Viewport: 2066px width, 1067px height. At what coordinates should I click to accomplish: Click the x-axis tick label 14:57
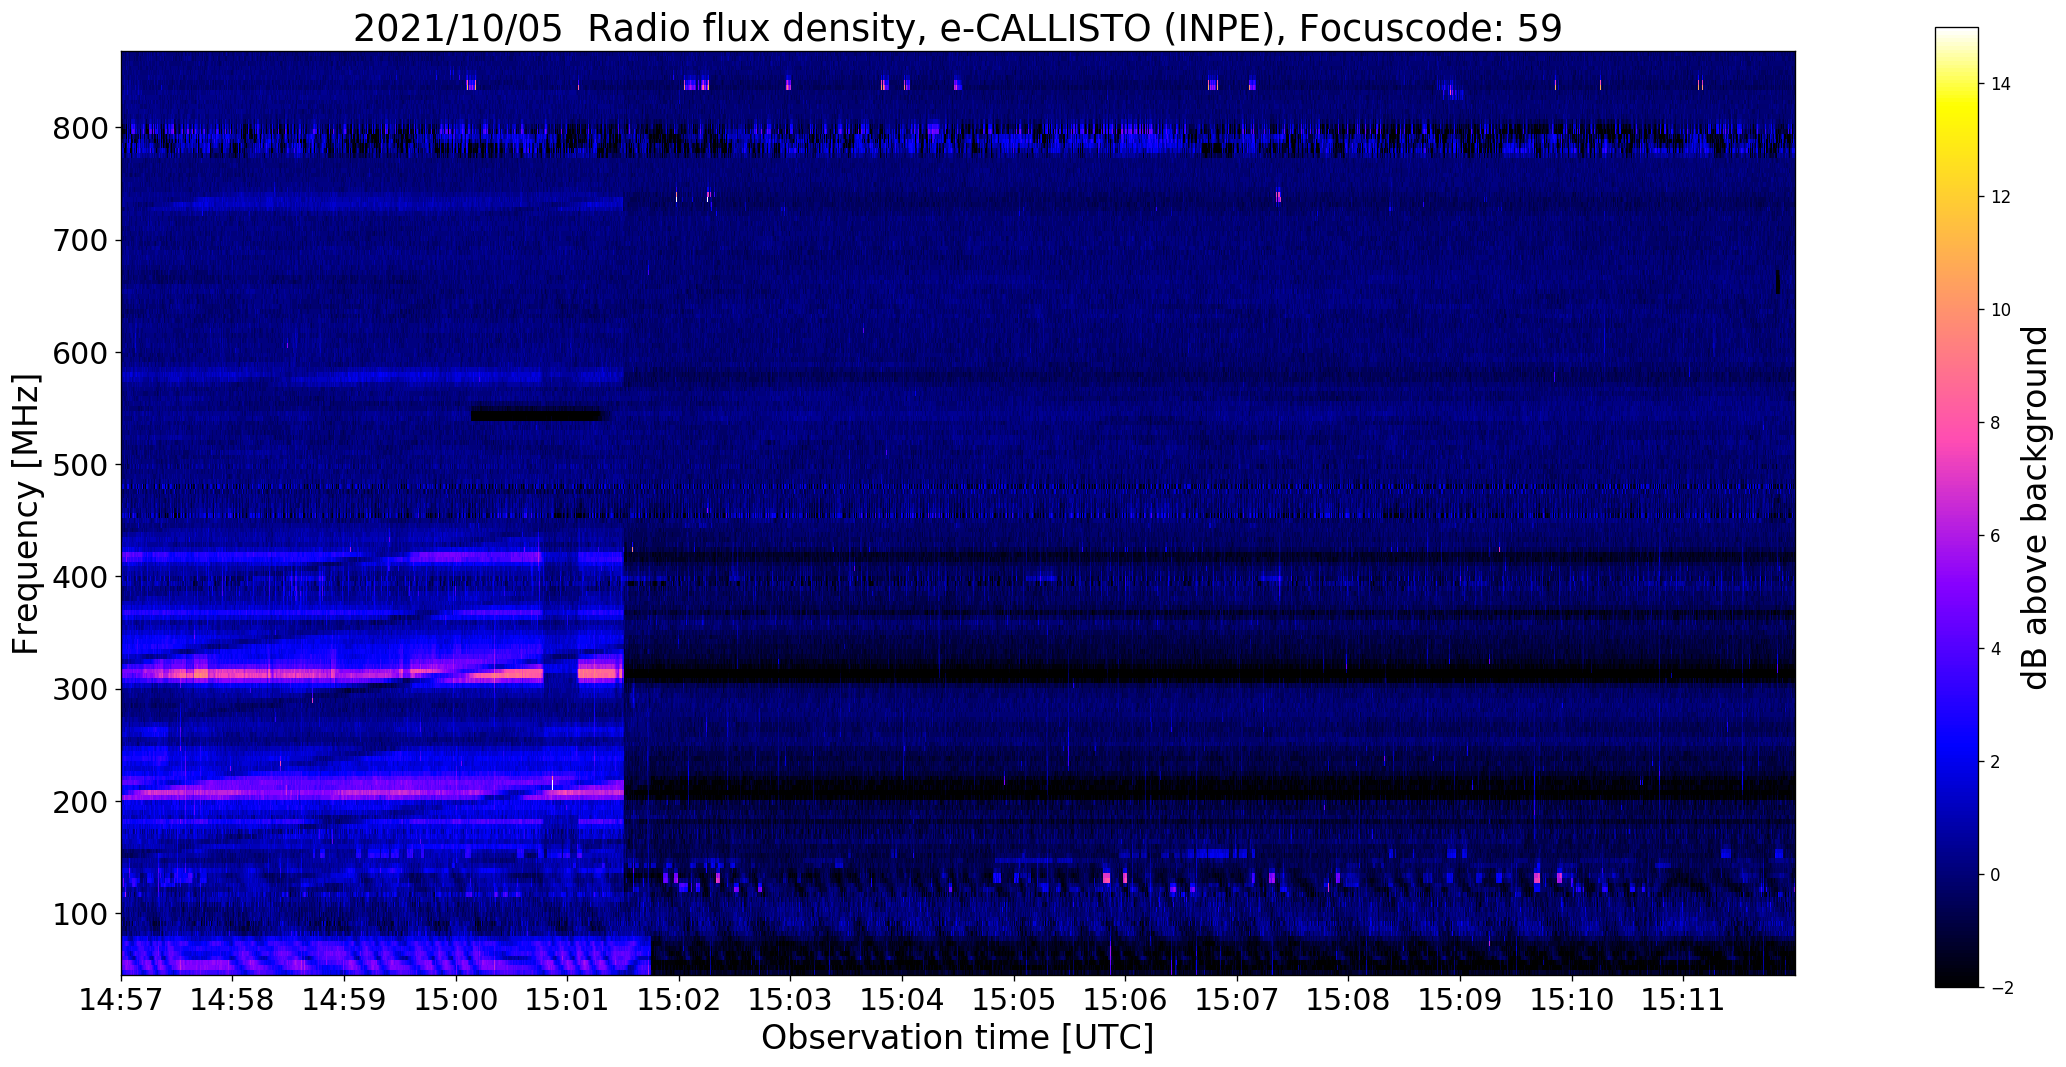pyautogui.click(x=121, y=1000)
